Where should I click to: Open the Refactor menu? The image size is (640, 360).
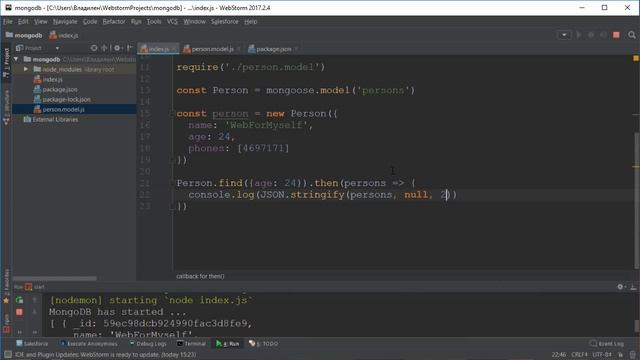pyautogui.click(x=114, y=22)
